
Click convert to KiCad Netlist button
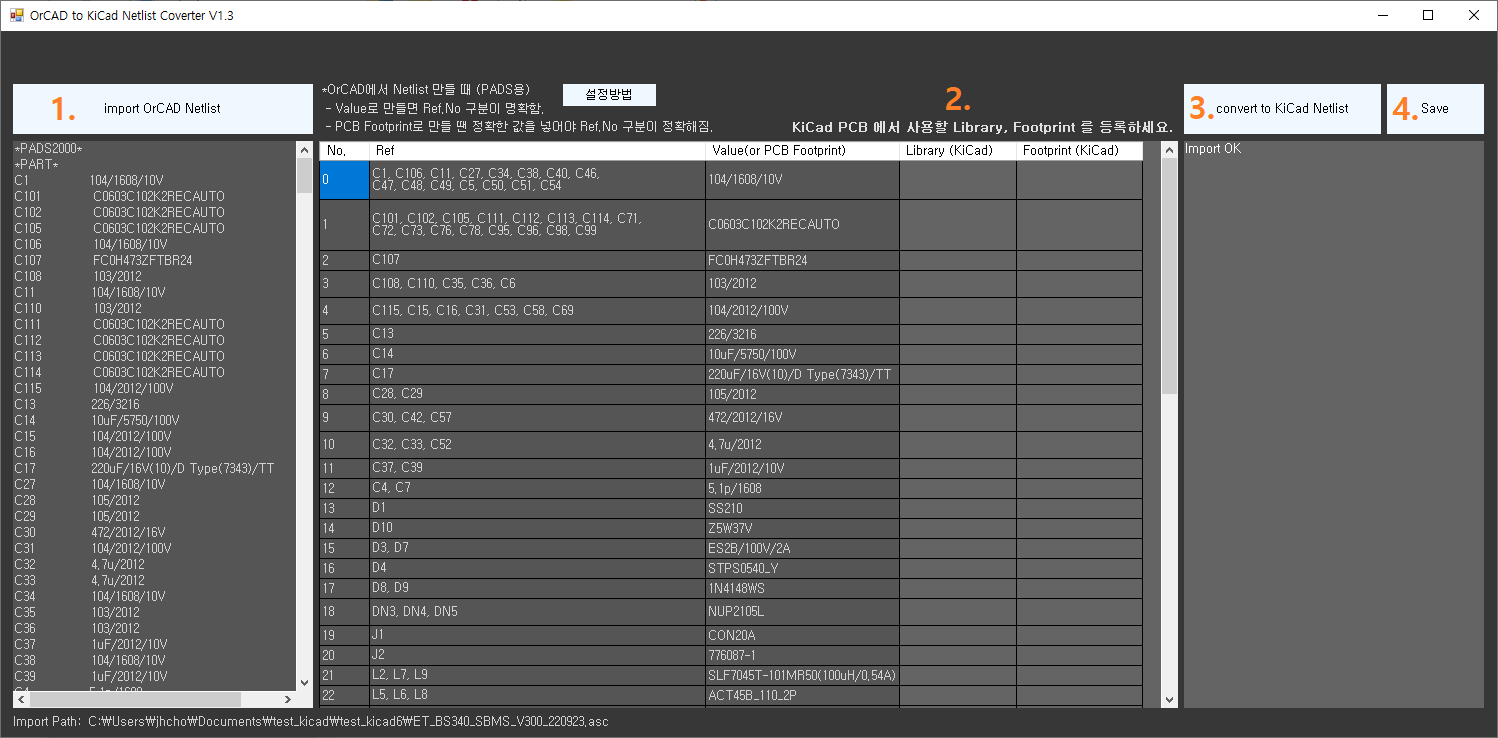click(1282, 109)
